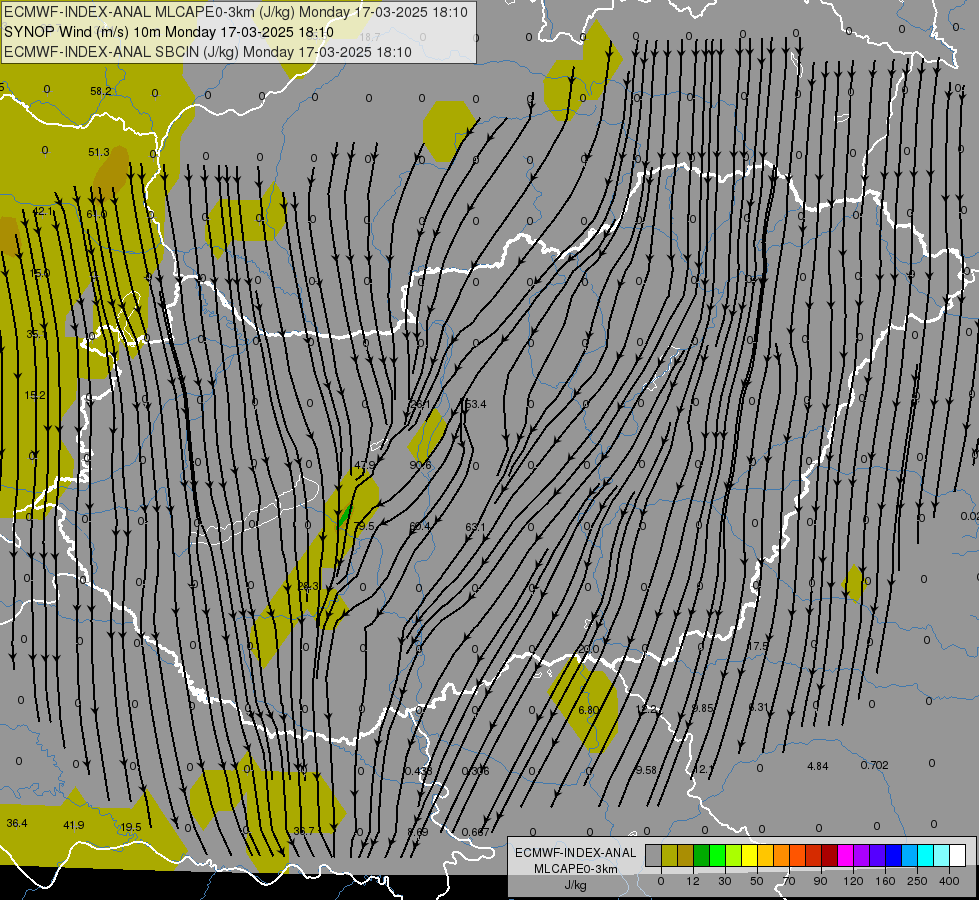Click the map value '6.80'
Viewport: 979px width, 900px height.
point(588,710)
